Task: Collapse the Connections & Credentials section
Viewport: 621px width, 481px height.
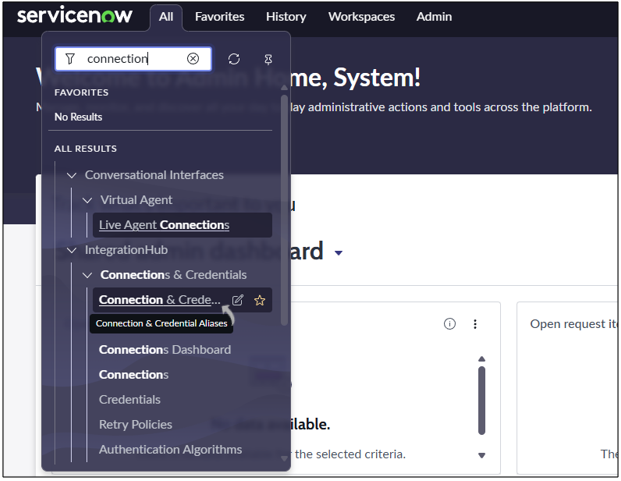Action: (x=87, y=275)
